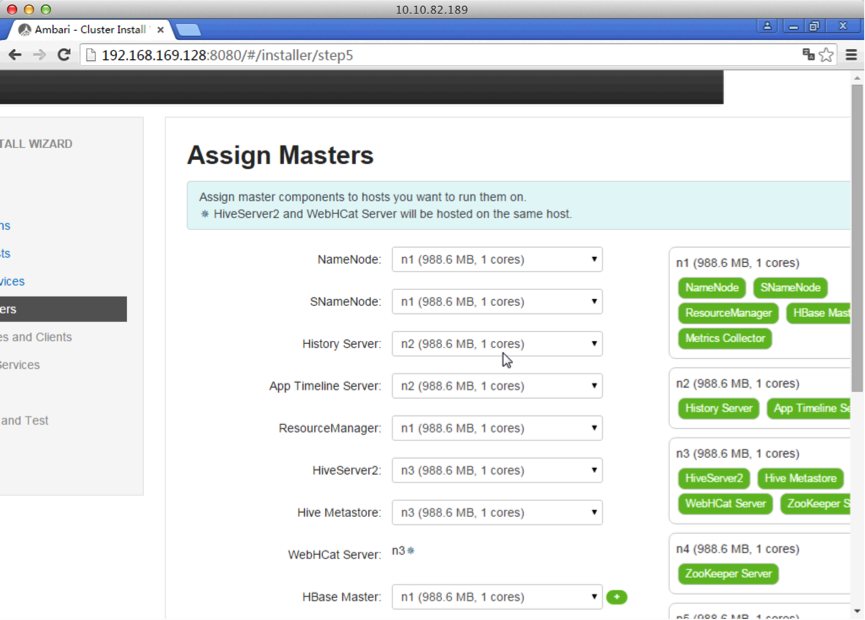Click the page vertical scrollbar thumb
Screen dimensions: 865x620
pyautogui.click(x=857, y=237)
